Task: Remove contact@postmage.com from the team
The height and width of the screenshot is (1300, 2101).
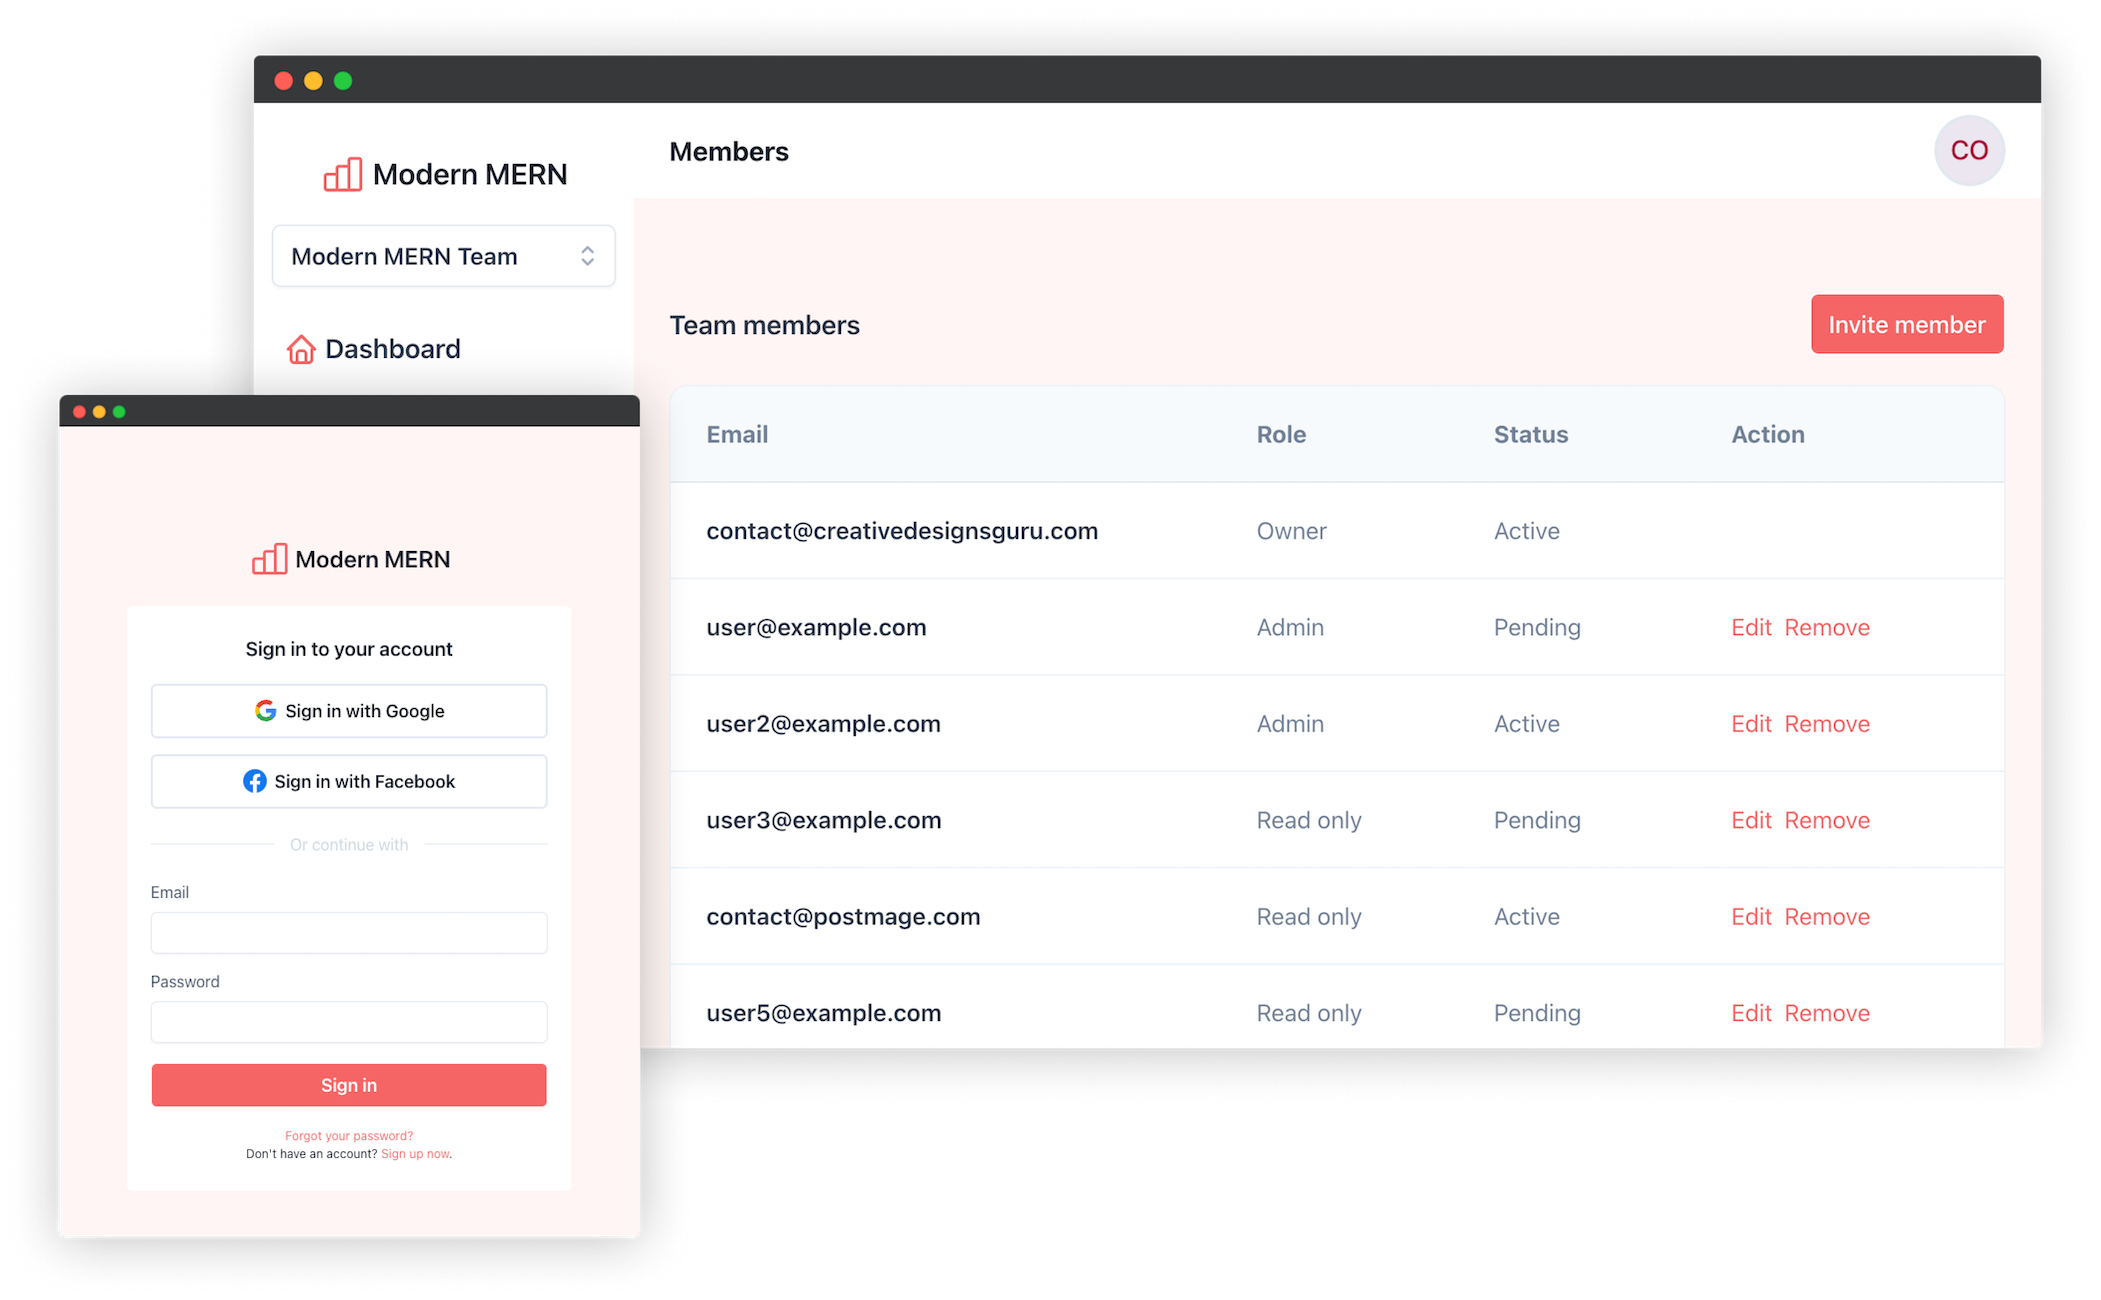Action: pyautogui.click(x=1826, y=916)
